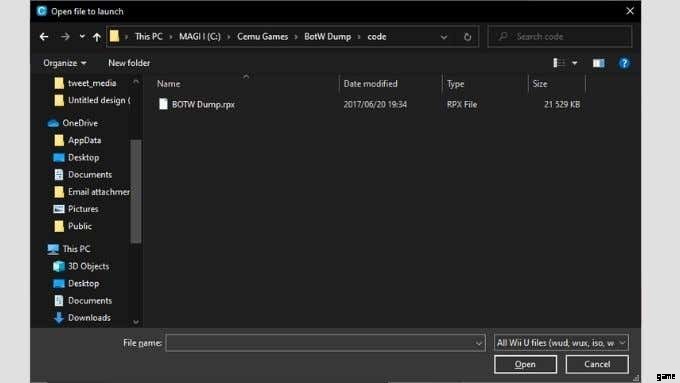Image resolution: width=680 pixels, height=383 pixels.
Task: Open Documents under This PC
Action: pos(82,301)
